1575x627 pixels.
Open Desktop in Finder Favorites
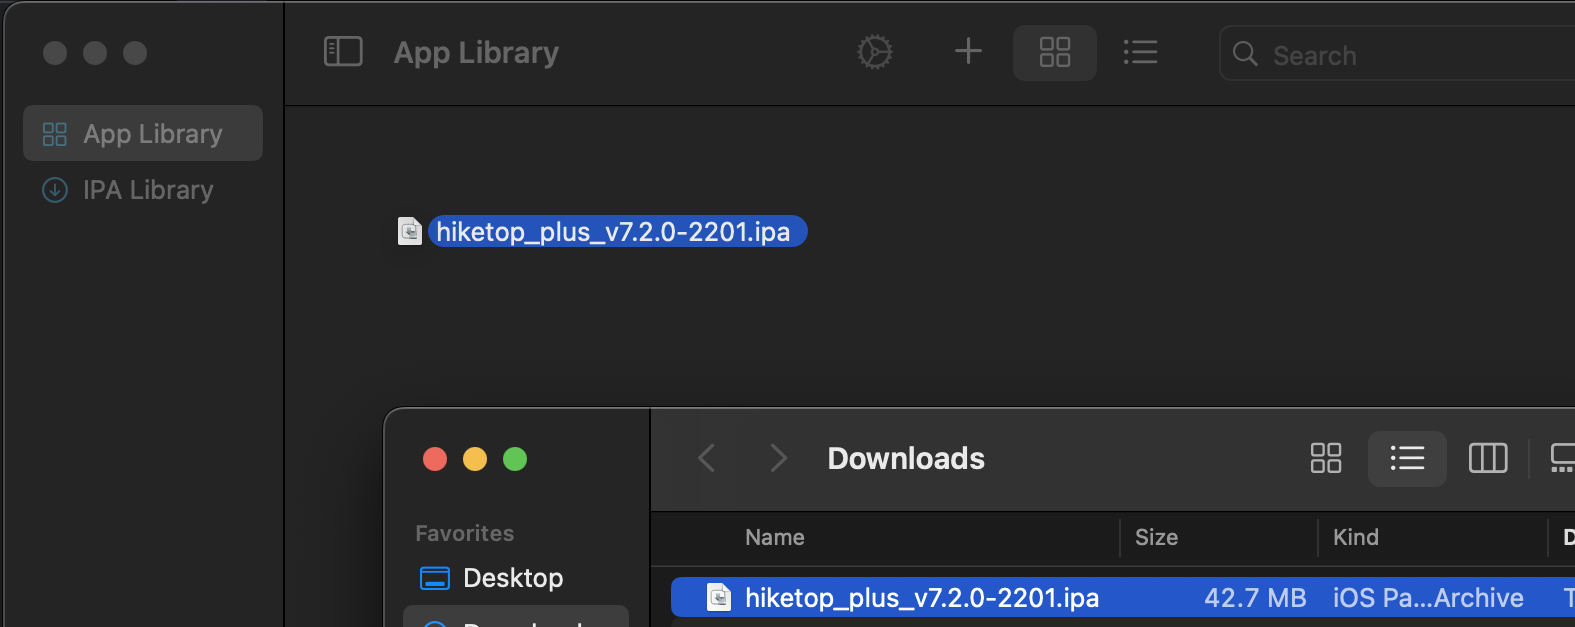tap(513, 578)
